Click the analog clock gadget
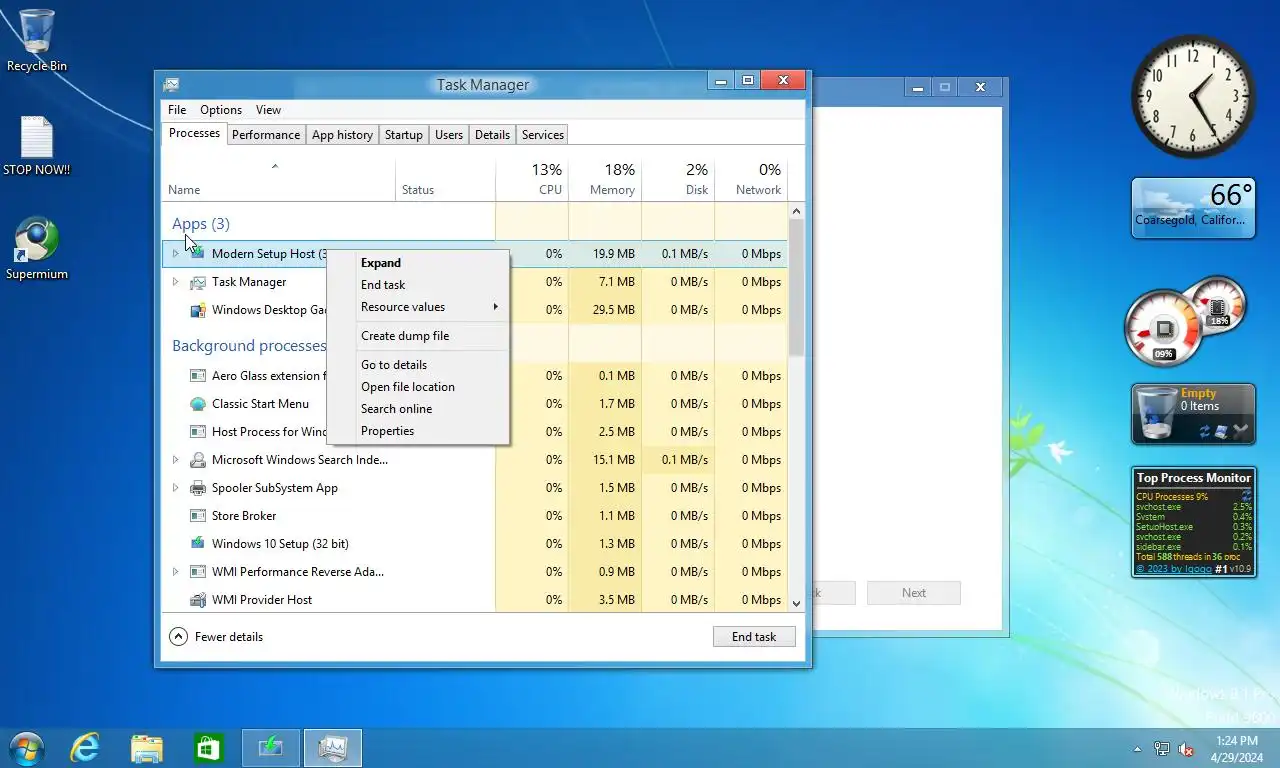Screen dimensions: 1280x768 click(x=1193, y=96)
